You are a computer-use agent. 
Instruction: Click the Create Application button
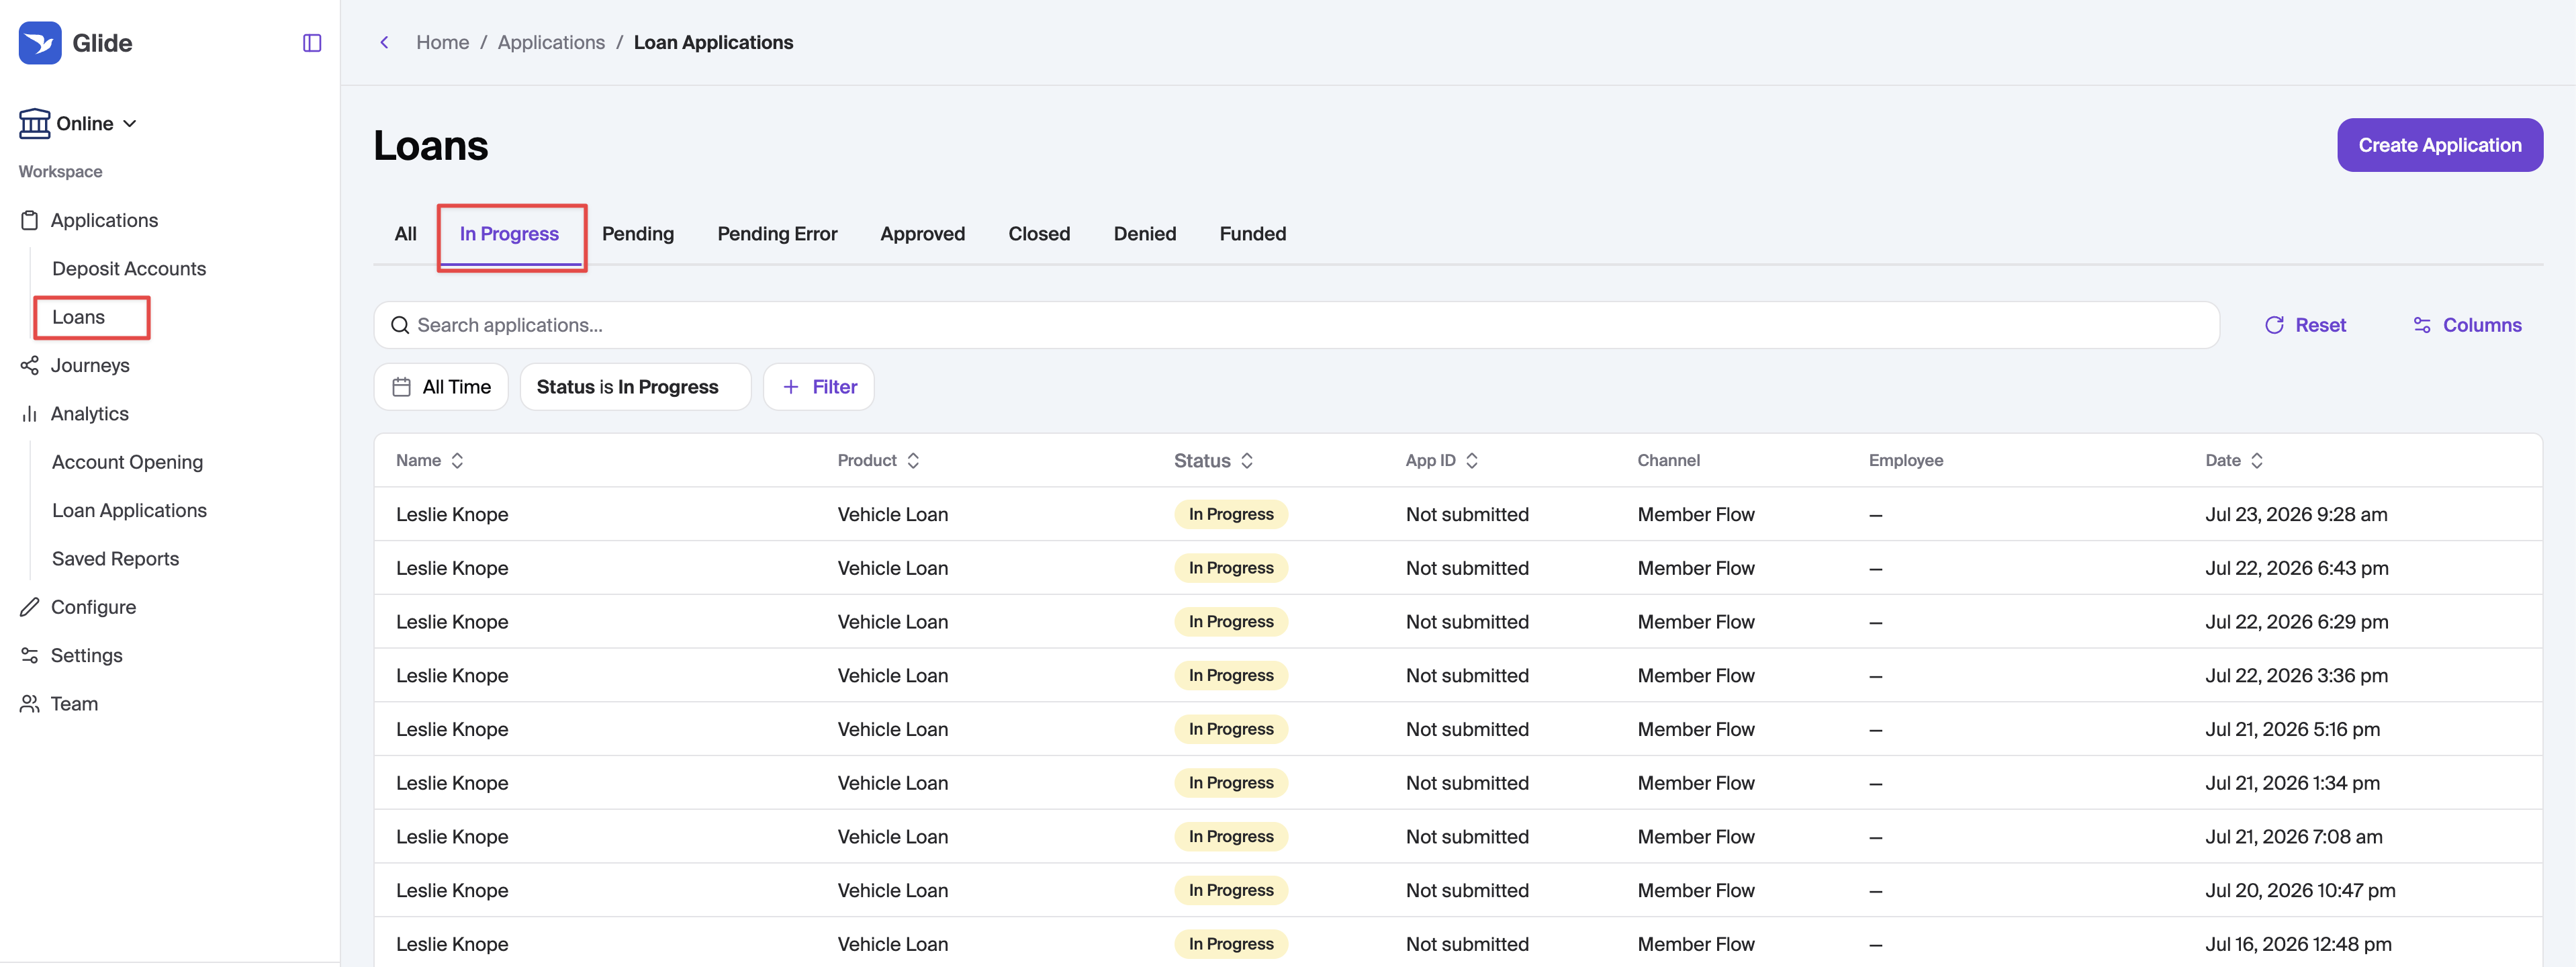(x=2439, y=145)
